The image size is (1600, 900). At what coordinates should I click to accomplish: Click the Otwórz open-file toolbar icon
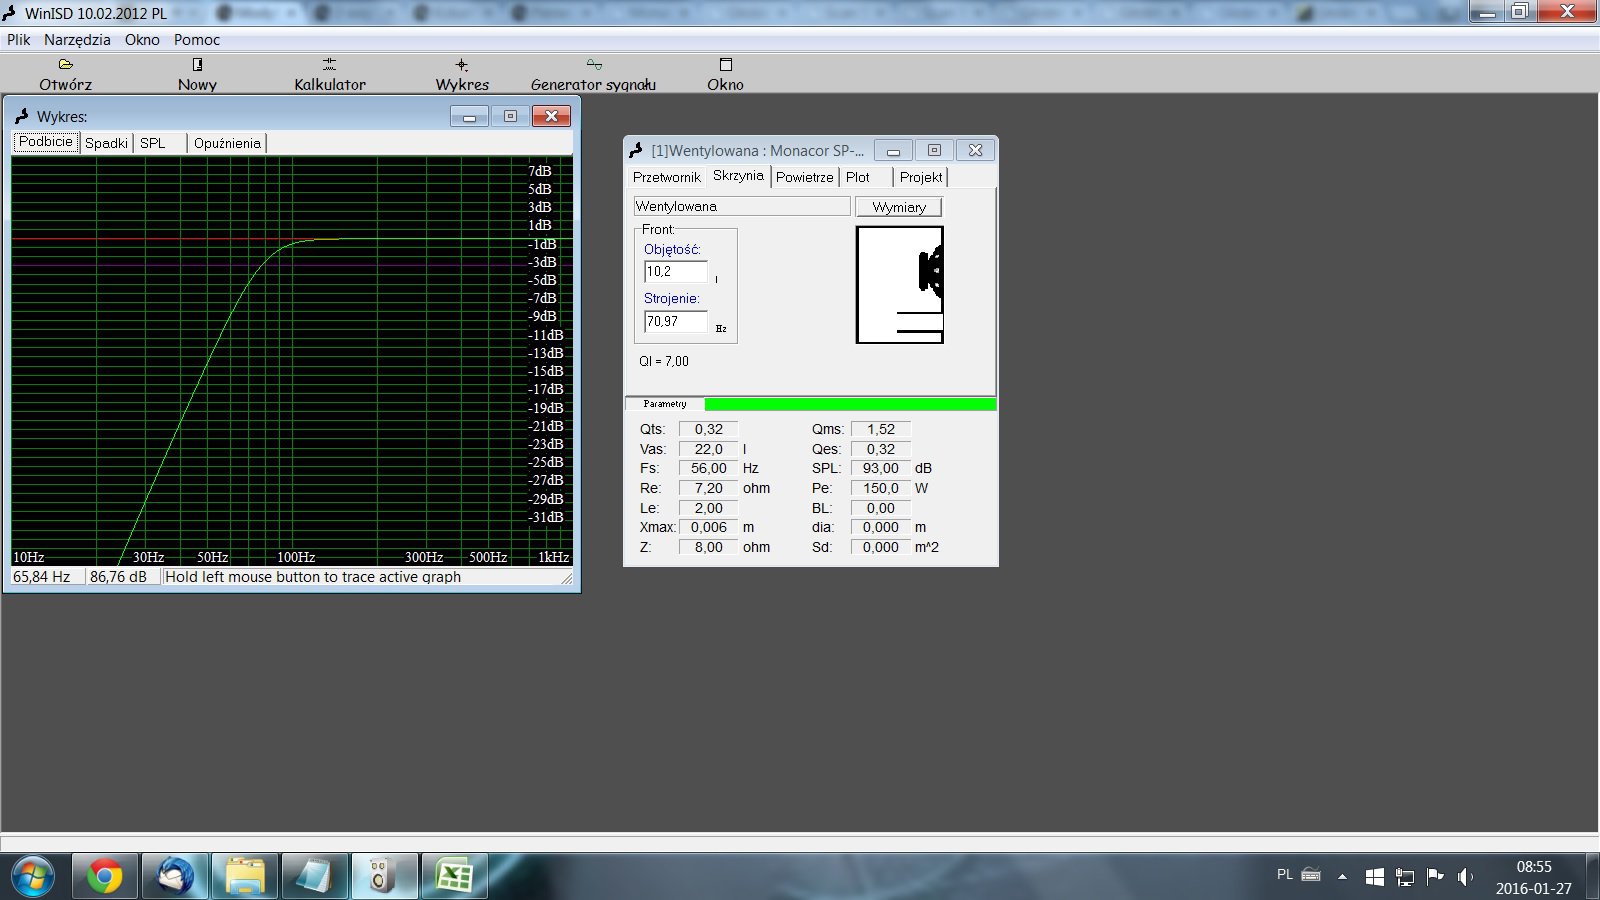click(66, 65)
